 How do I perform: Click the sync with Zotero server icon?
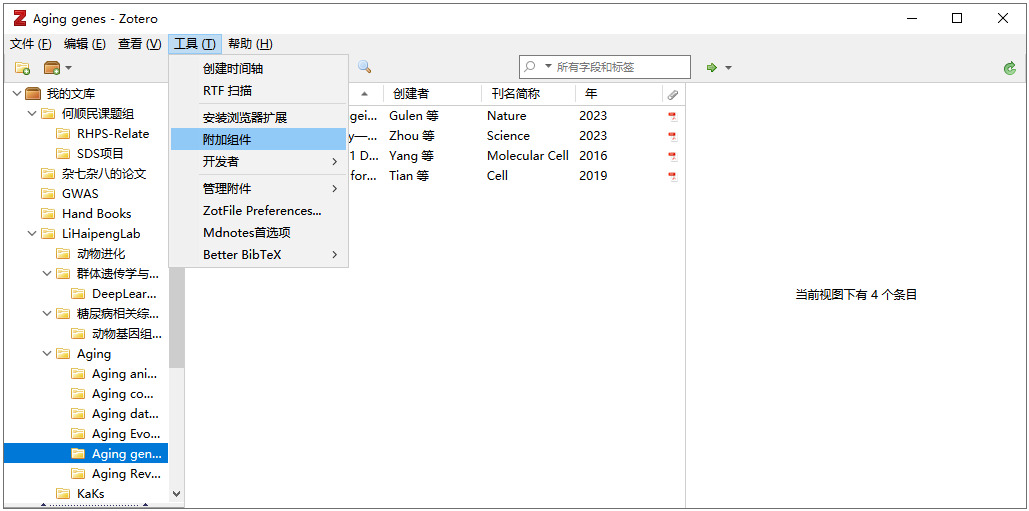1010,68
